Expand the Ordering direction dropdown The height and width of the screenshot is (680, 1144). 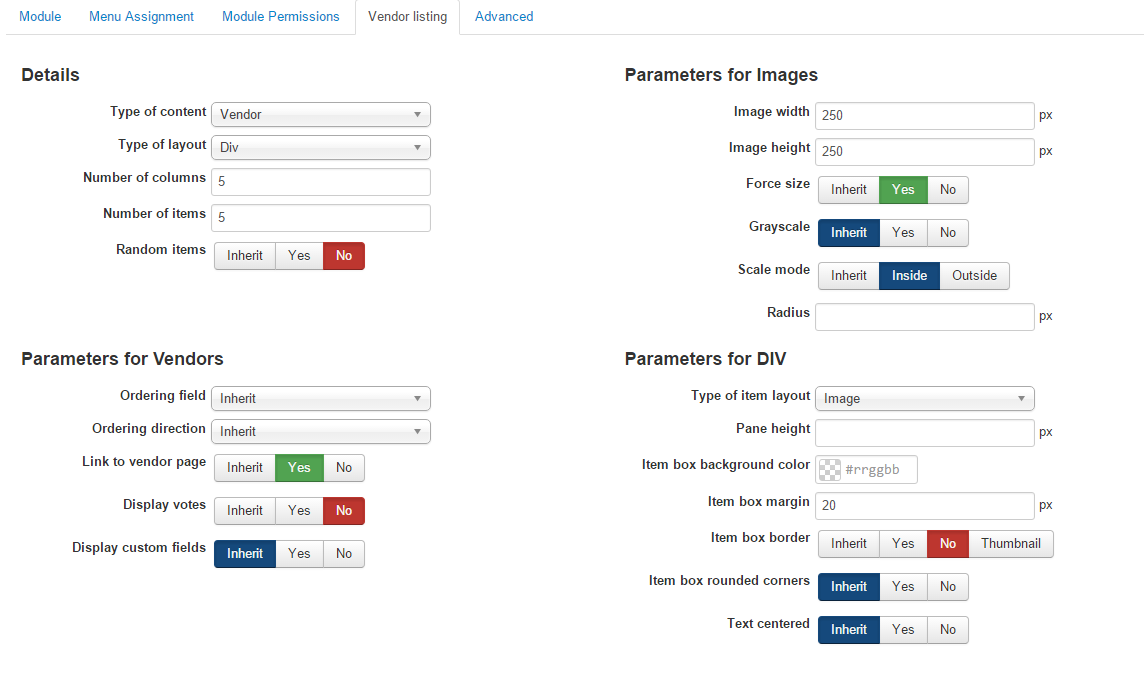pyautogui.click(x=320, y=432)
